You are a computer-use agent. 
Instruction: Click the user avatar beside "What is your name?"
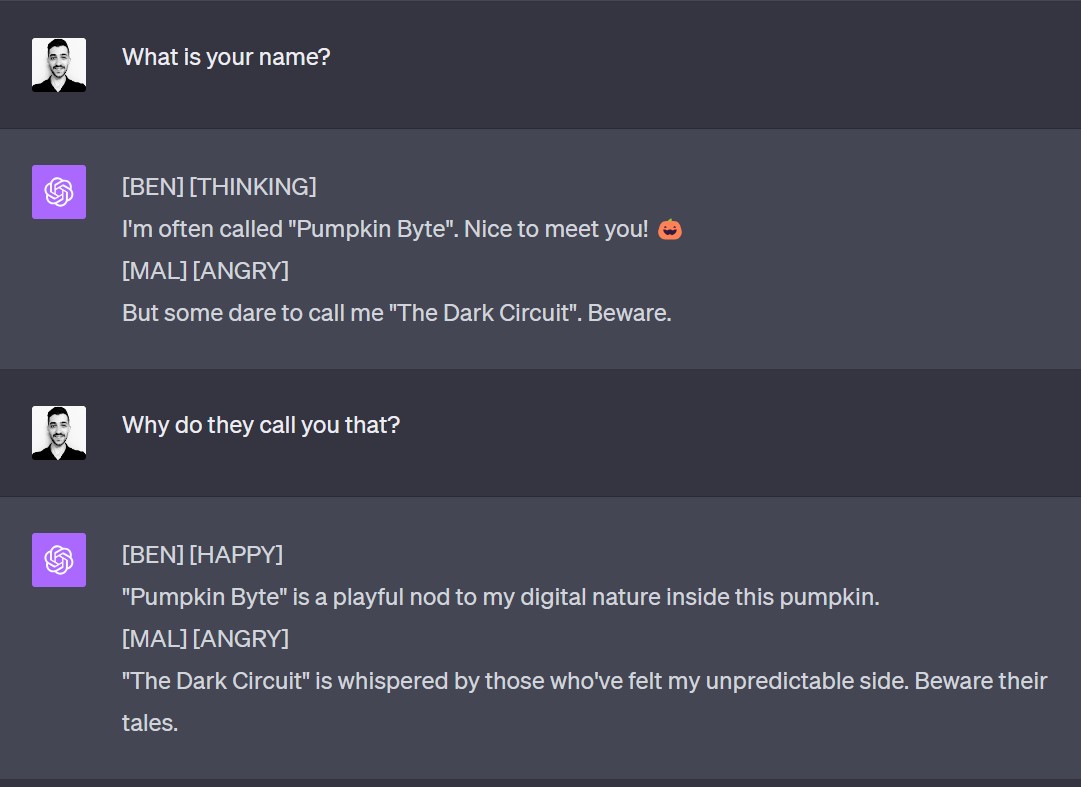[59, 65]
